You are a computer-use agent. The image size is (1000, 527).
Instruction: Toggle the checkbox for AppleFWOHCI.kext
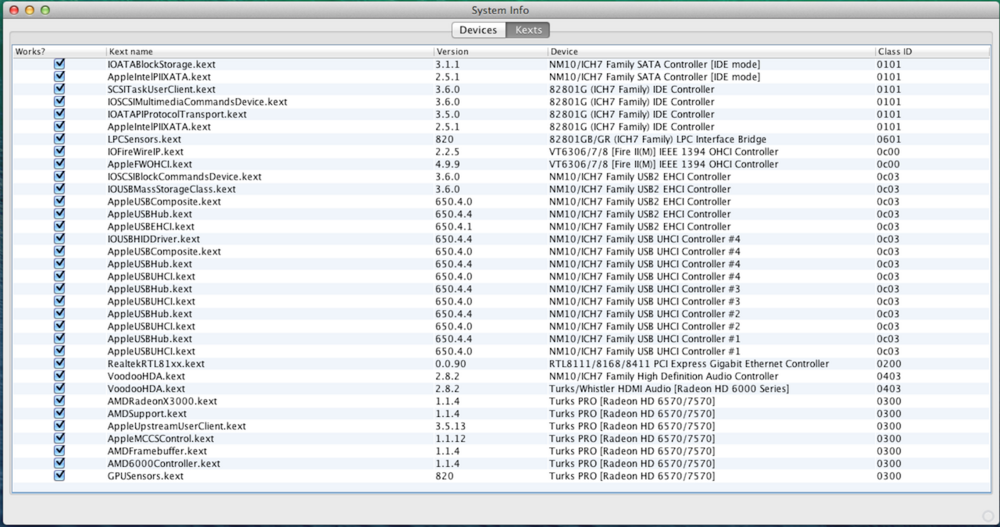click(60, 164)
